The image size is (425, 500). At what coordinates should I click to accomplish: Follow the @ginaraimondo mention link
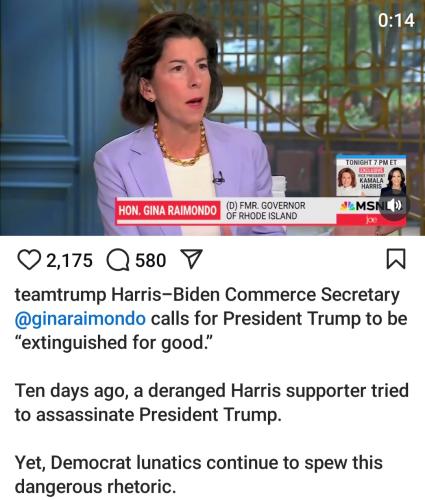80,319
